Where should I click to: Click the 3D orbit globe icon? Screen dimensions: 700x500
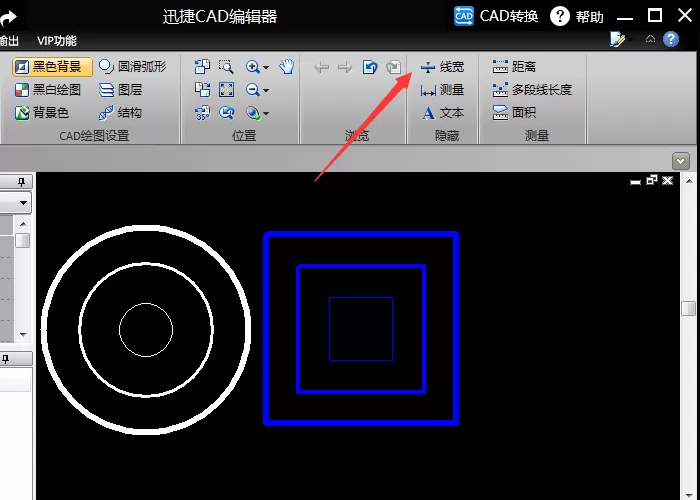(253, 113)
